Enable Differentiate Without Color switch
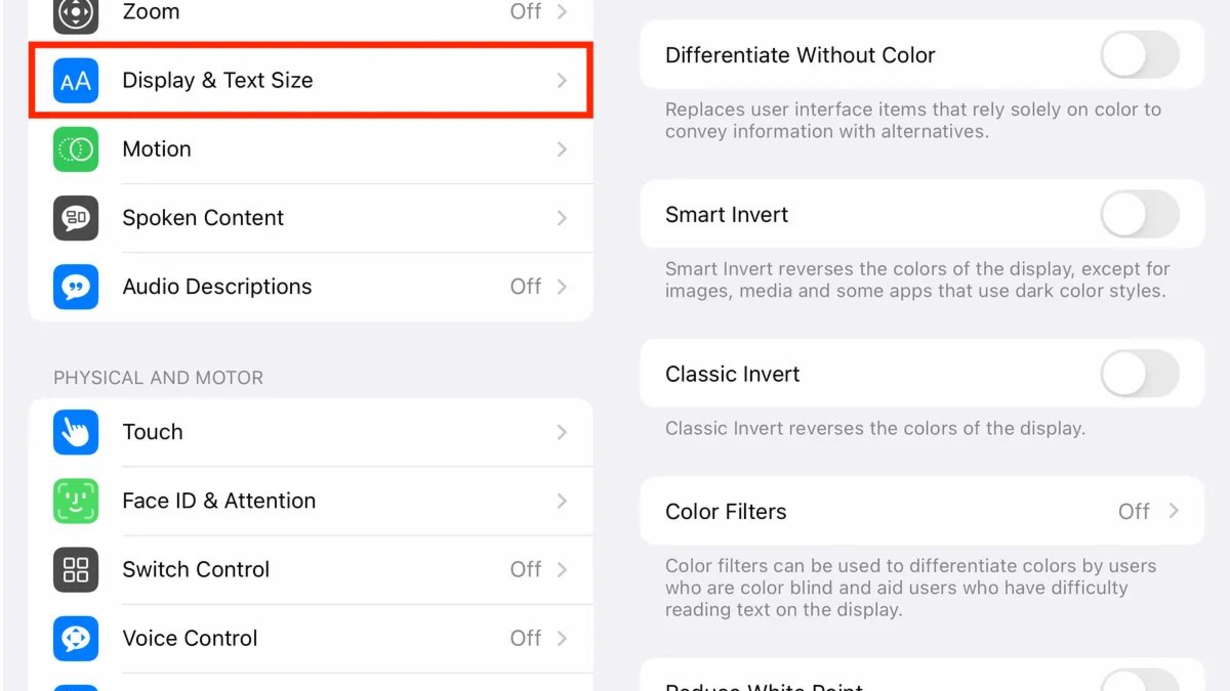 (1140, 55)
